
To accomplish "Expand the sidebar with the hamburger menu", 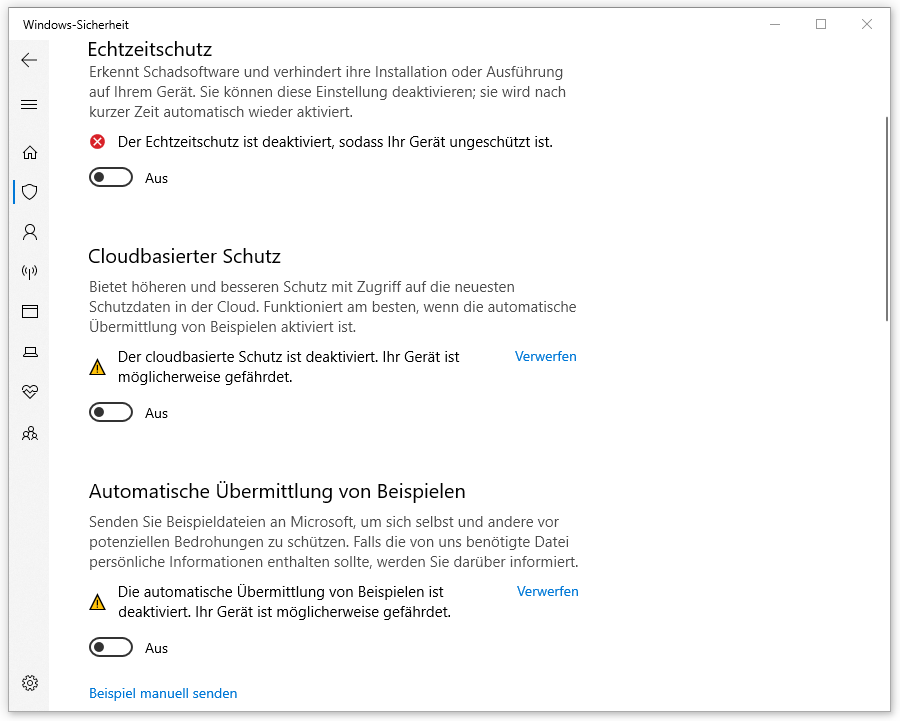I will 29,103.
